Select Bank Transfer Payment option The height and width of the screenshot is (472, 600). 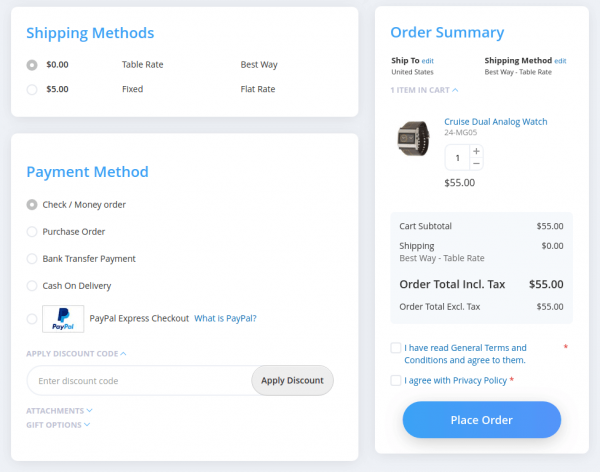coord(32,259)
